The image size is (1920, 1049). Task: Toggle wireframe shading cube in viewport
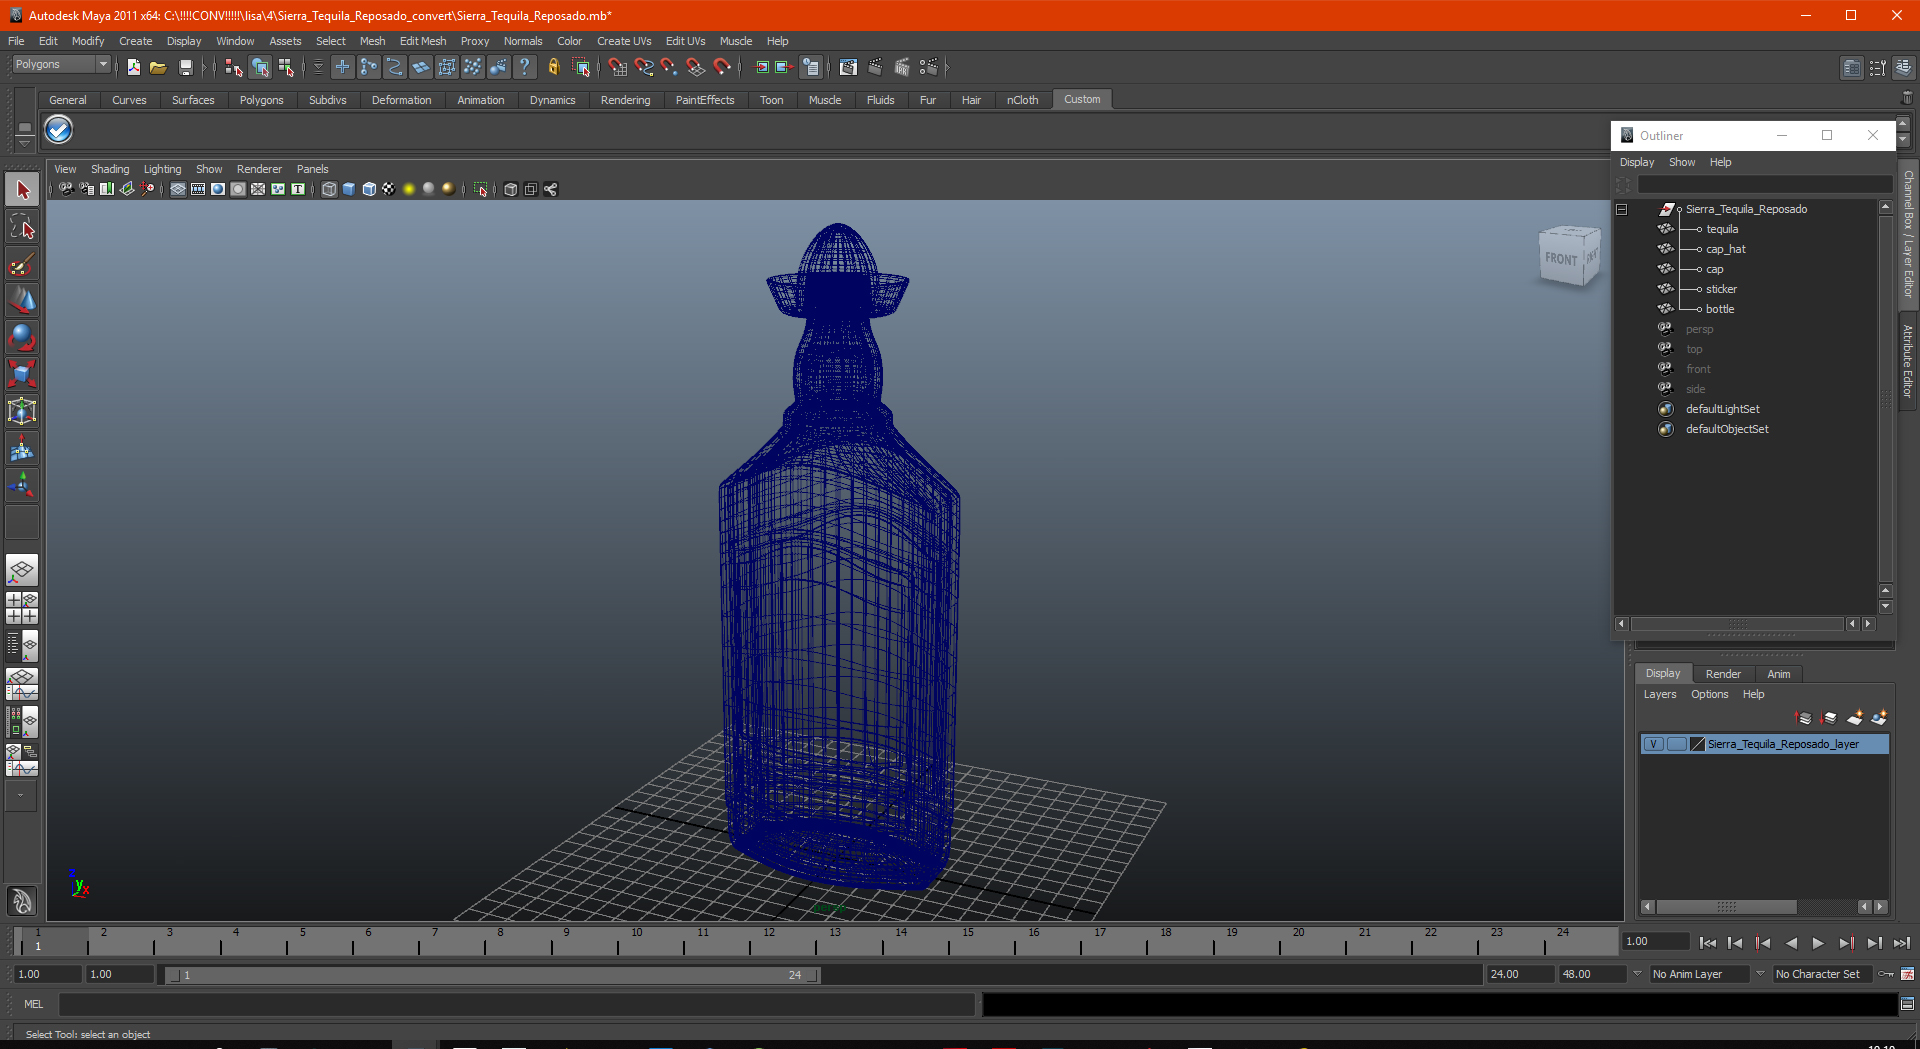pyautogui.click(x=329, y=189)
